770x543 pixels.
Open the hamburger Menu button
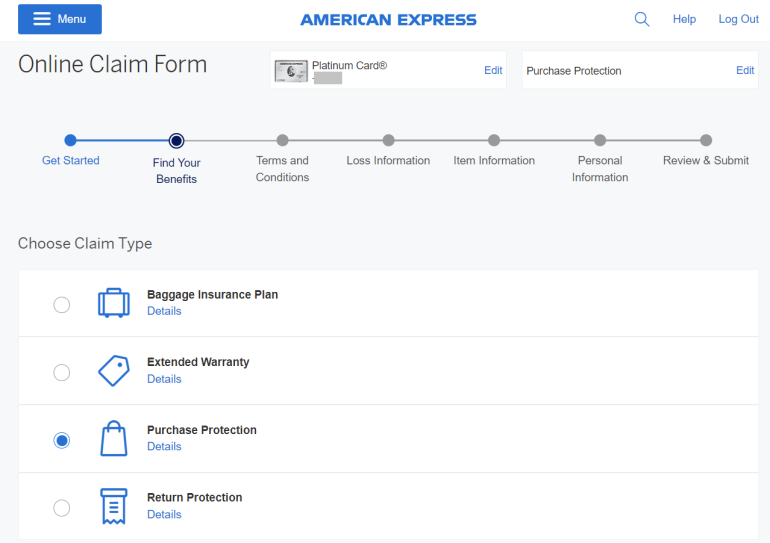coord(60,19)
